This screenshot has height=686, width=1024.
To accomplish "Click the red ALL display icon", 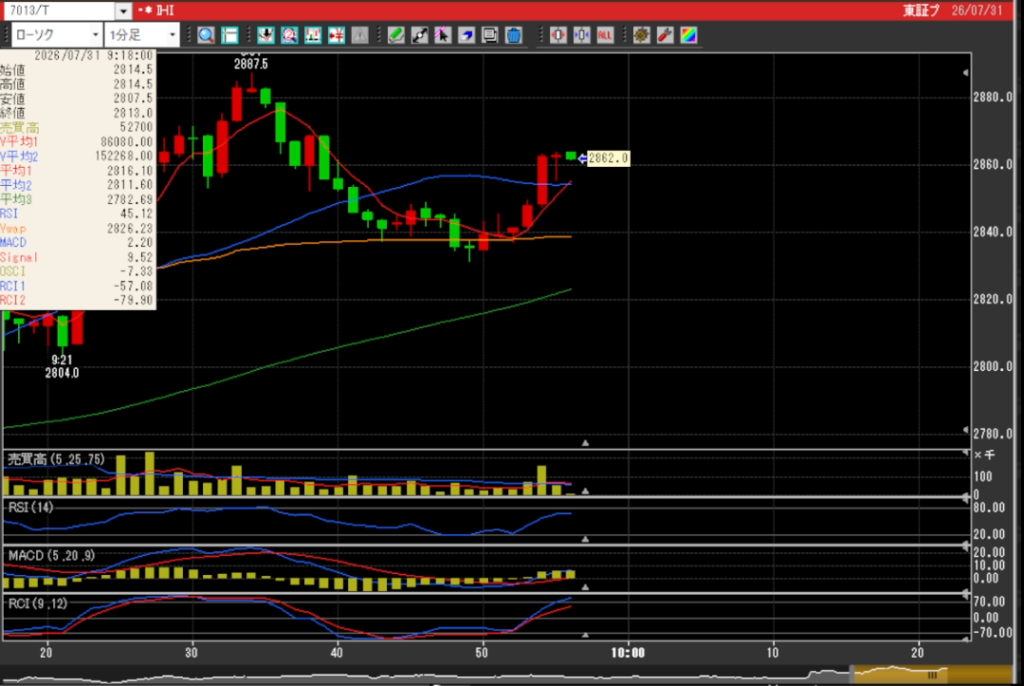I will pos(605,35).
